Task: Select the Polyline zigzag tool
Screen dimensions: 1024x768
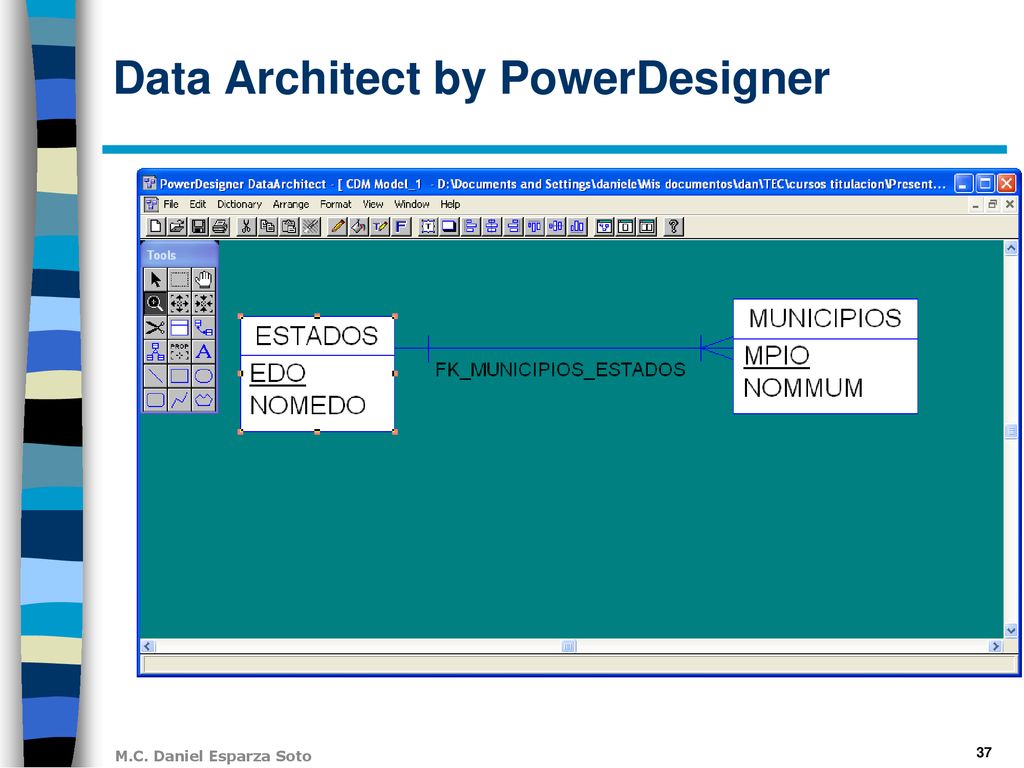Action: [x=180, y=400]
